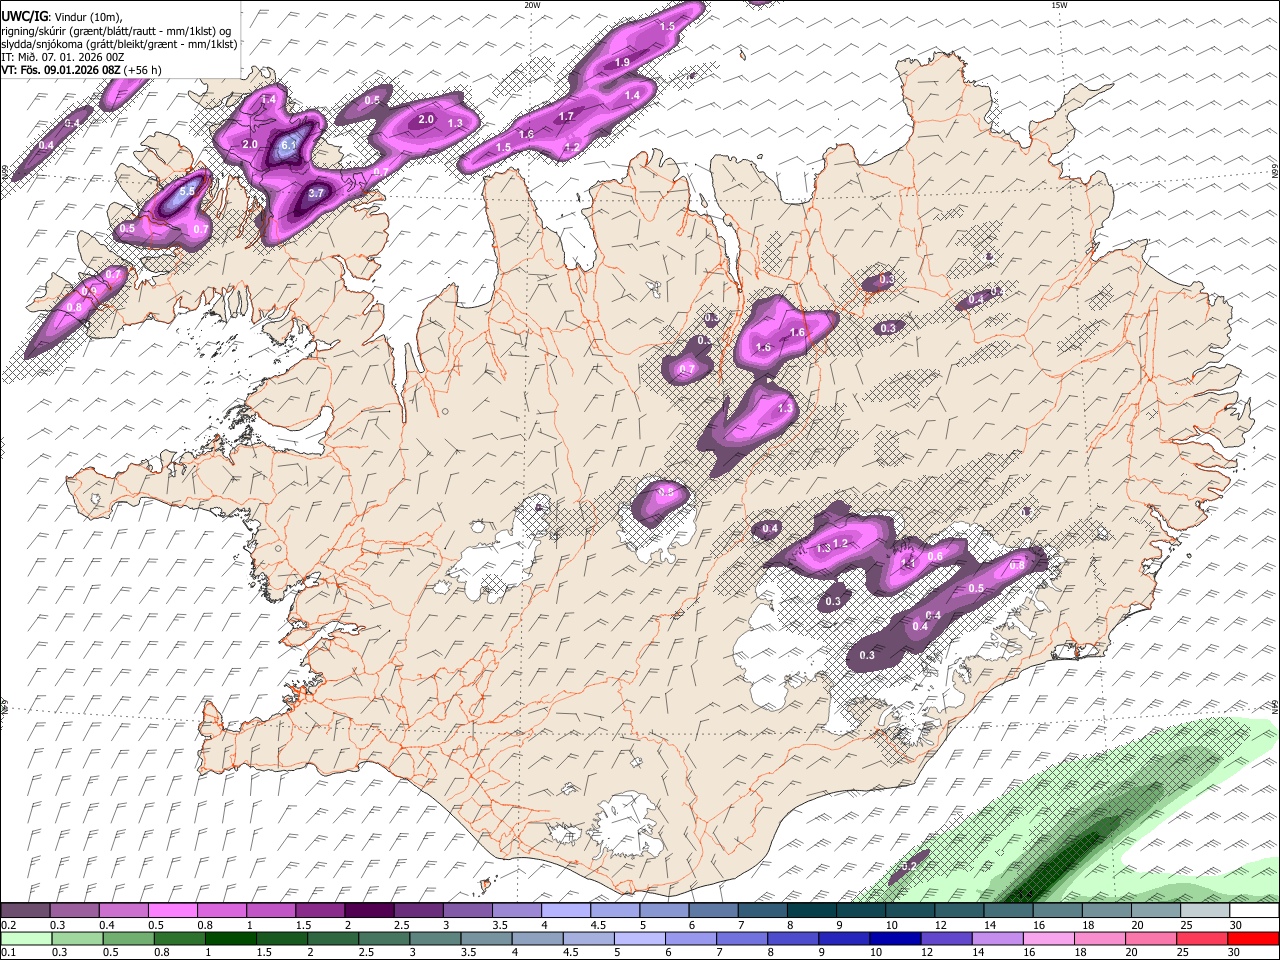Click the 5.5 snowfall value in the Westfjords
The height and width of the screenshot is (960, 1280).
[x=187, y=190]
